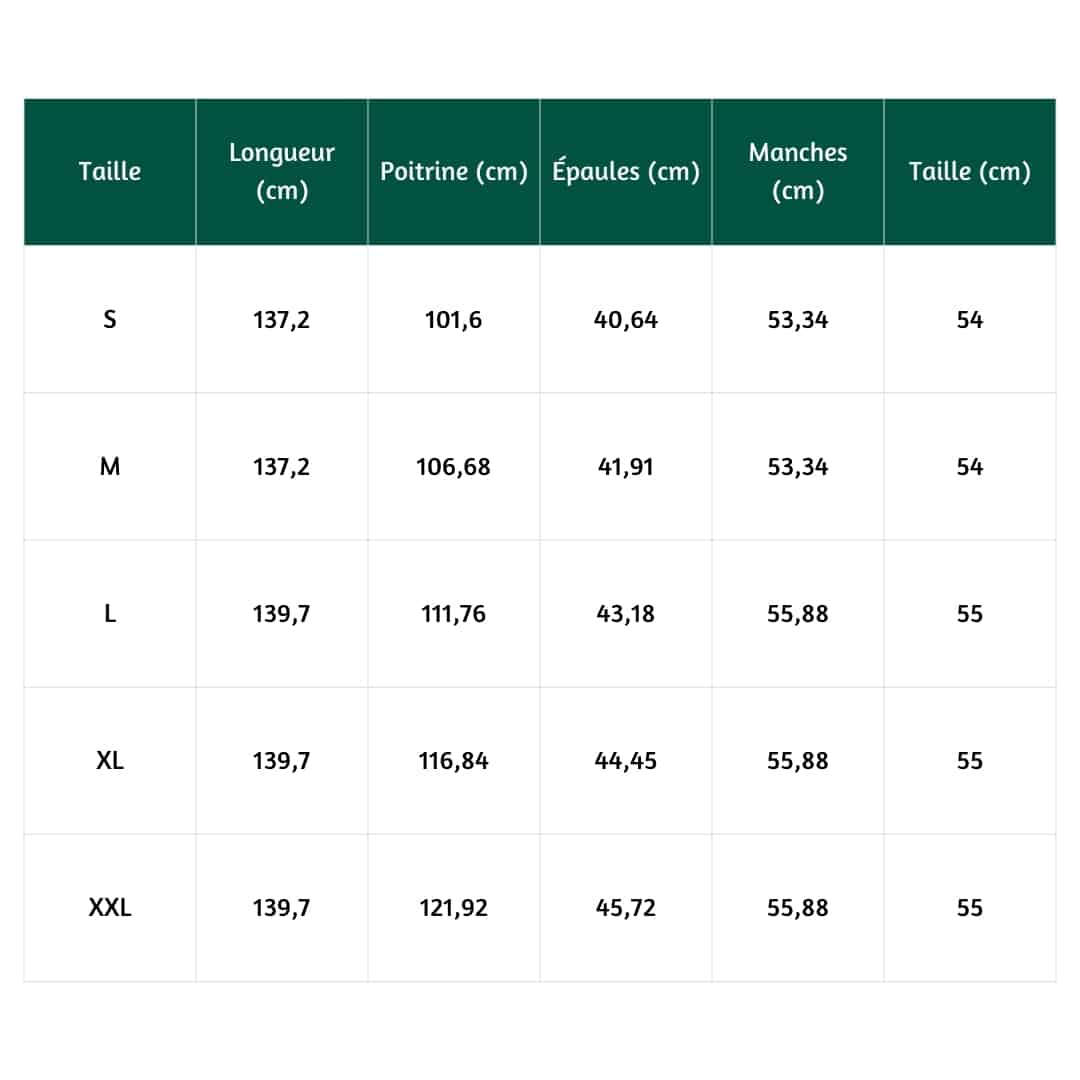Viewport: 1080px width, 1080px height.
Task: Select the XL size row label
Action: coord(110,761)
